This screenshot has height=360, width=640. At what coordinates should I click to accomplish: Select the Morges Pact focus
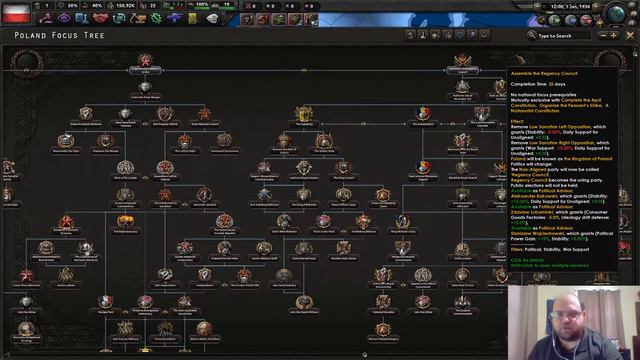click(105, 304)
